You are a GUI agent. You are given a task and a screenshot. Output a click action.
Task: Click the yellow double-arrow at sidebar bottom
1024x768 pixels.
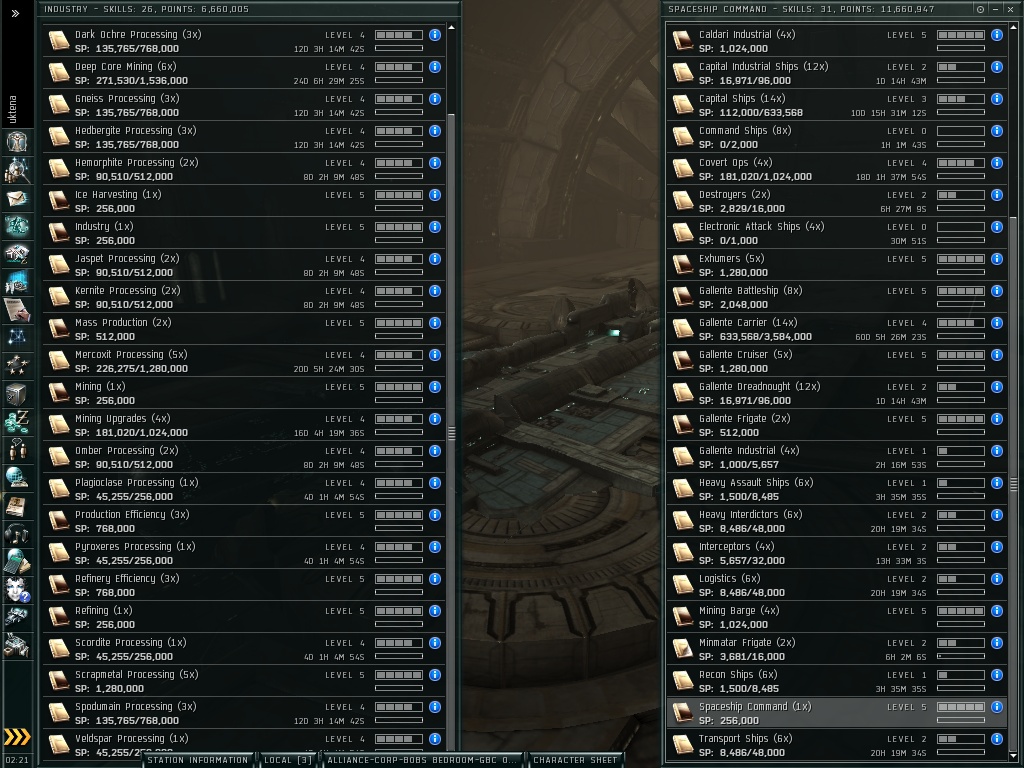pyautogui.click(x=17, y=737)
